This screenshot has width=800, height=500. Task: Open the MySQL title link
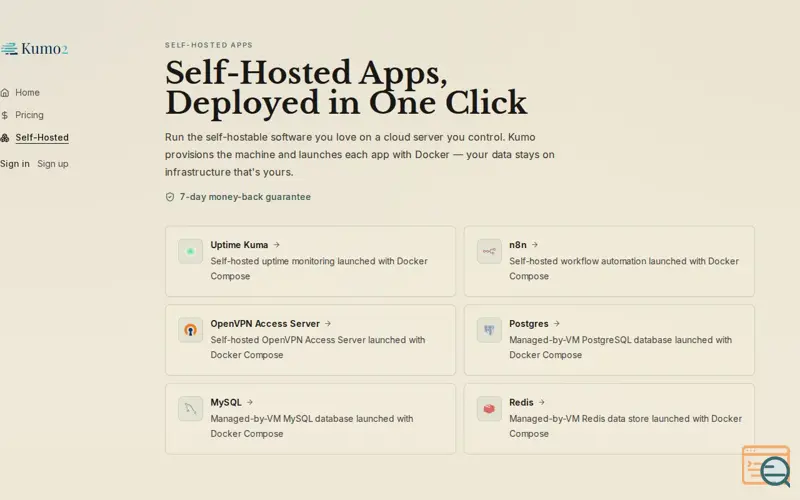coord(226,403)
